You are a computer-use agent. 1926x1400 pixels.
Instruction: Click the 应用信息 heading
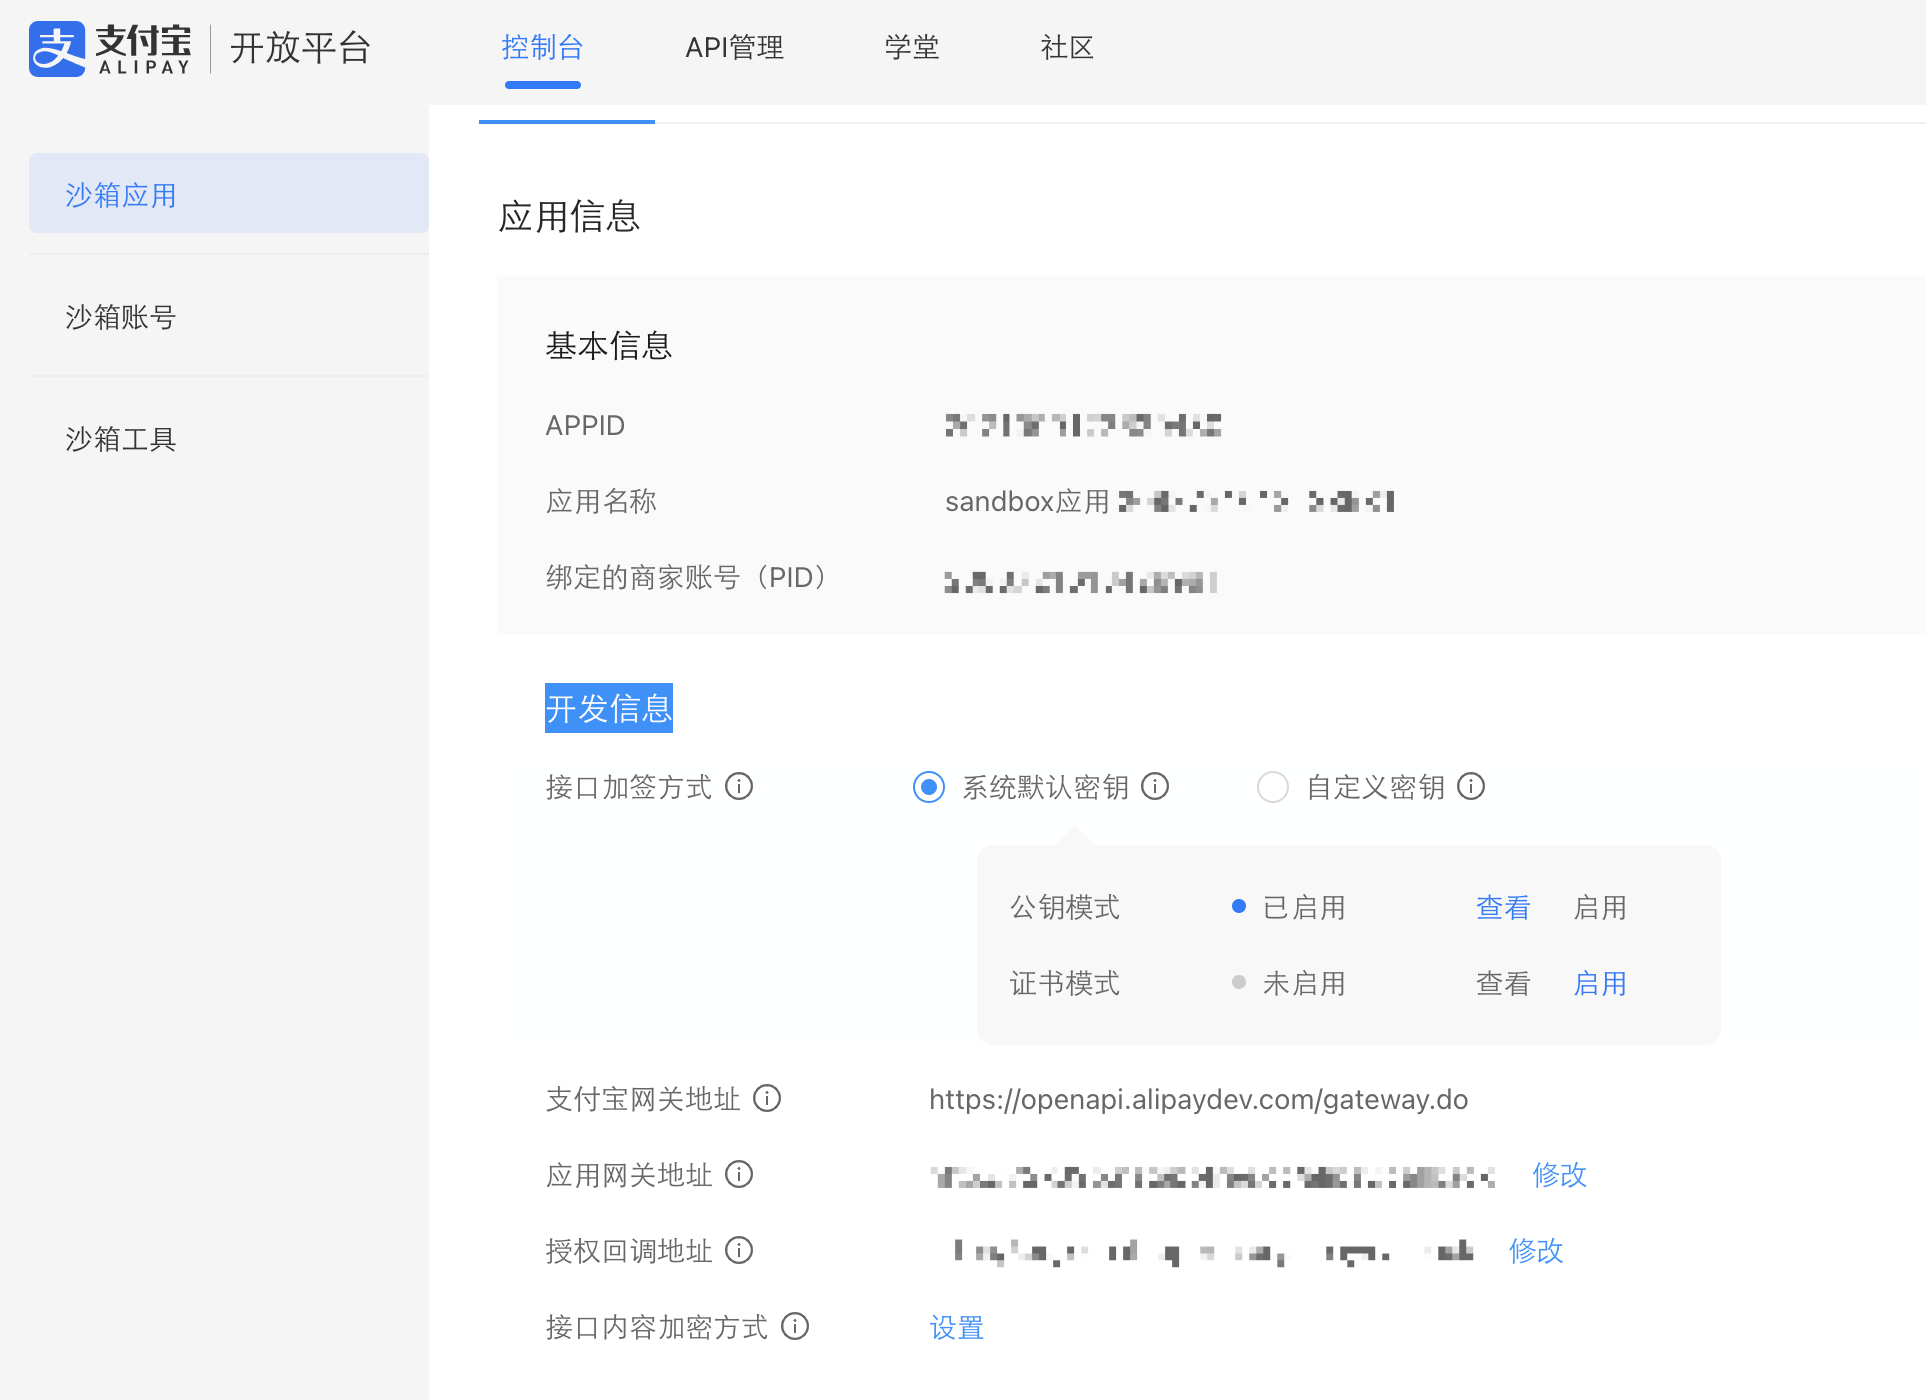pos(569,216)
